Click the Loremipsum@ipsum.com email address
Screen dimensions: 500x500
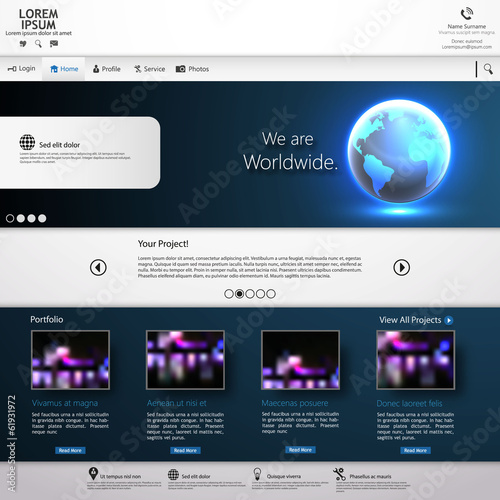[x=467, y=47]
